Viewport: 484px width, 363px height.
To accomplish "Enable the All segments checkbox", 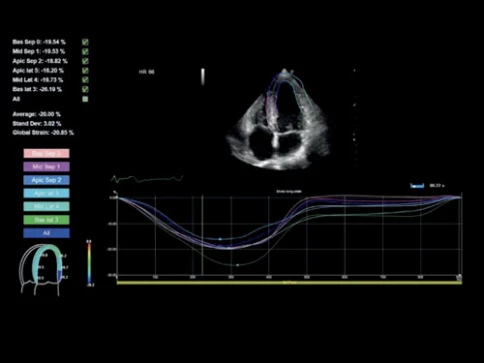I will pos(85,99).
